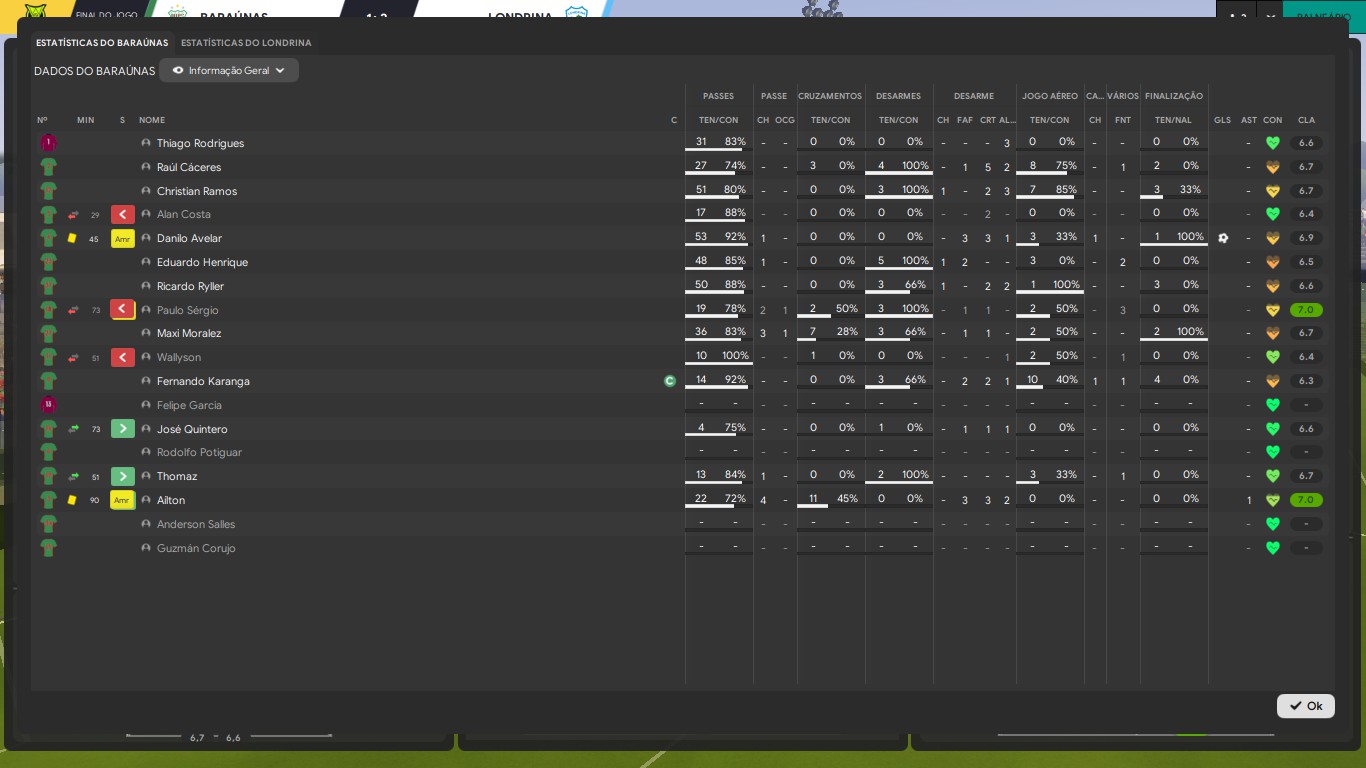Click Anderson Salles' shirt icon
This screenshot has height=768, width=1366.
pos(48,524)
